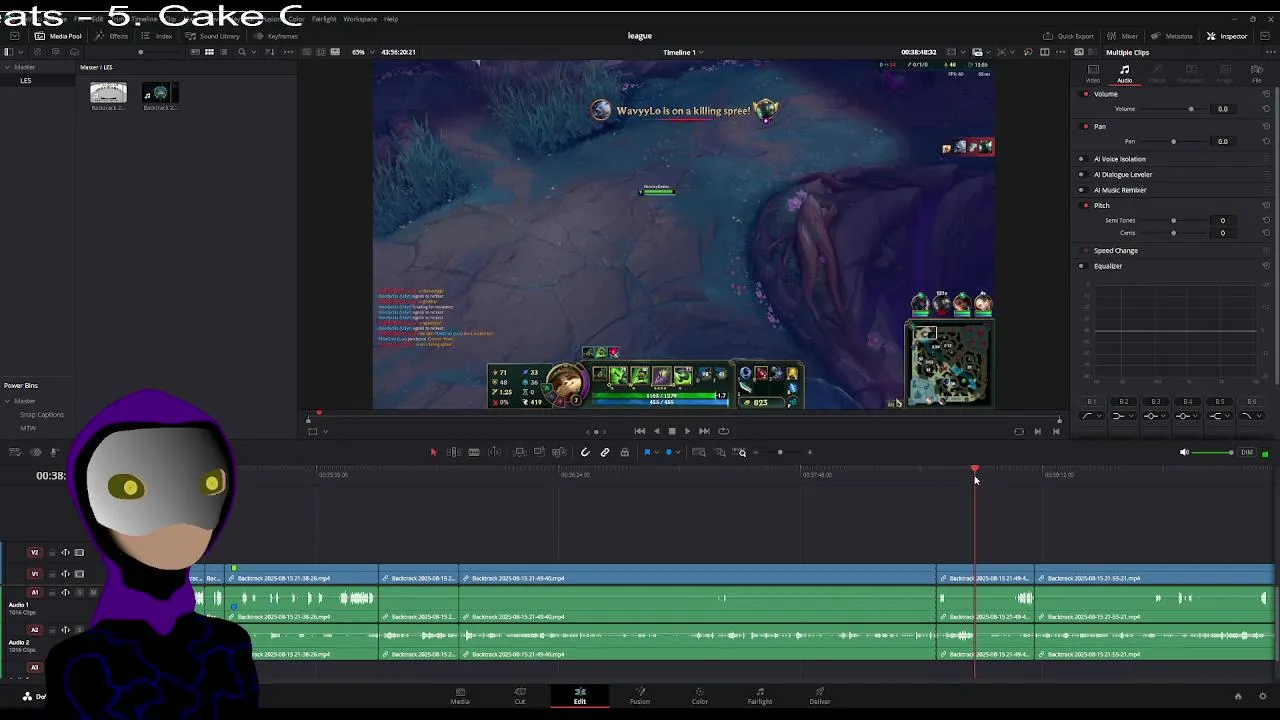Open the Metadata panel
This screenshot has height=720, width=1280.
[x=1172, y=36]
